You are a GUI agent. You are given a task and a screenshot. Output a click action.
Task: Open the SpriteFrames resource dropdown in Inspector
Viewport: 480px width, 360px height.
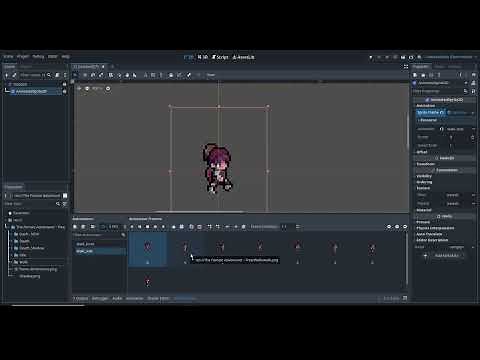coord(473,113)
